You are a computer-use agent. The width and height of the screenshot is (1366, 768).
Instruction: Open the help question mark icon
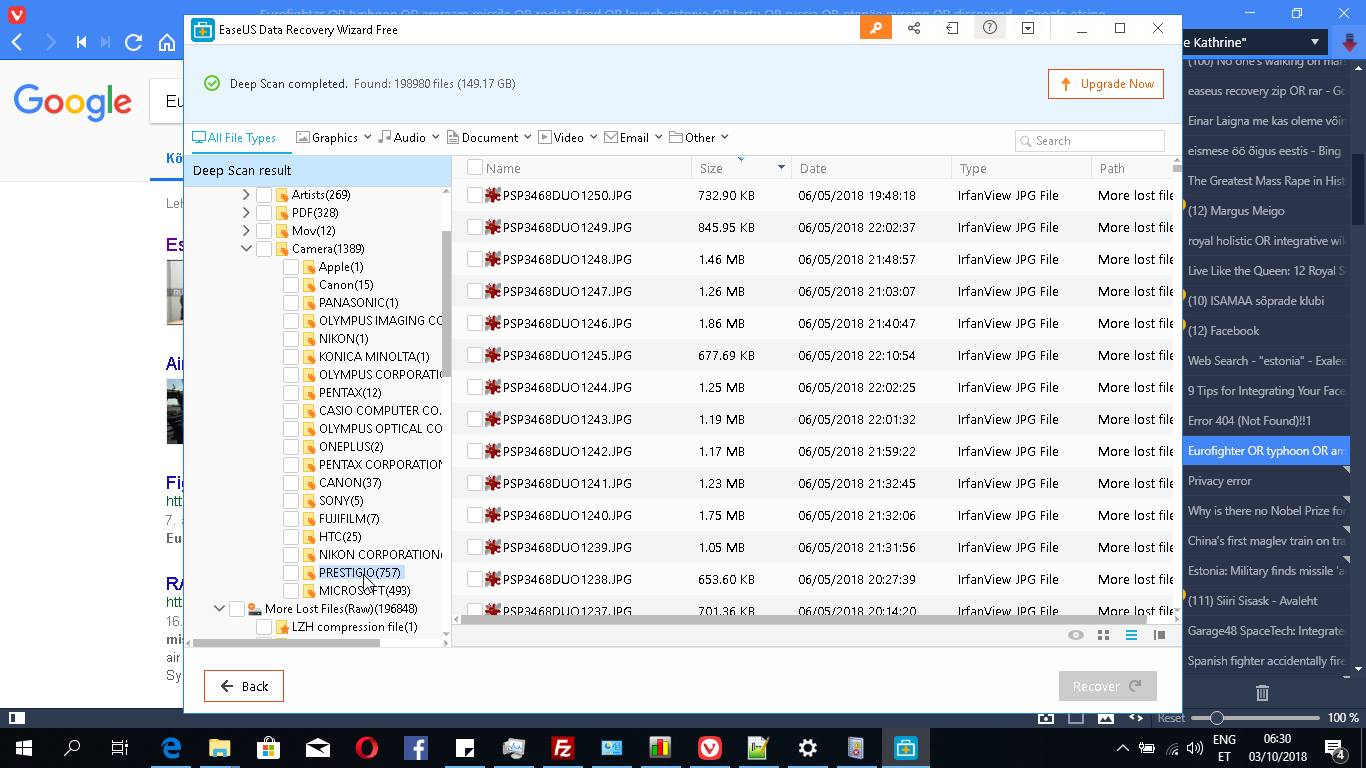pos(989,28)
